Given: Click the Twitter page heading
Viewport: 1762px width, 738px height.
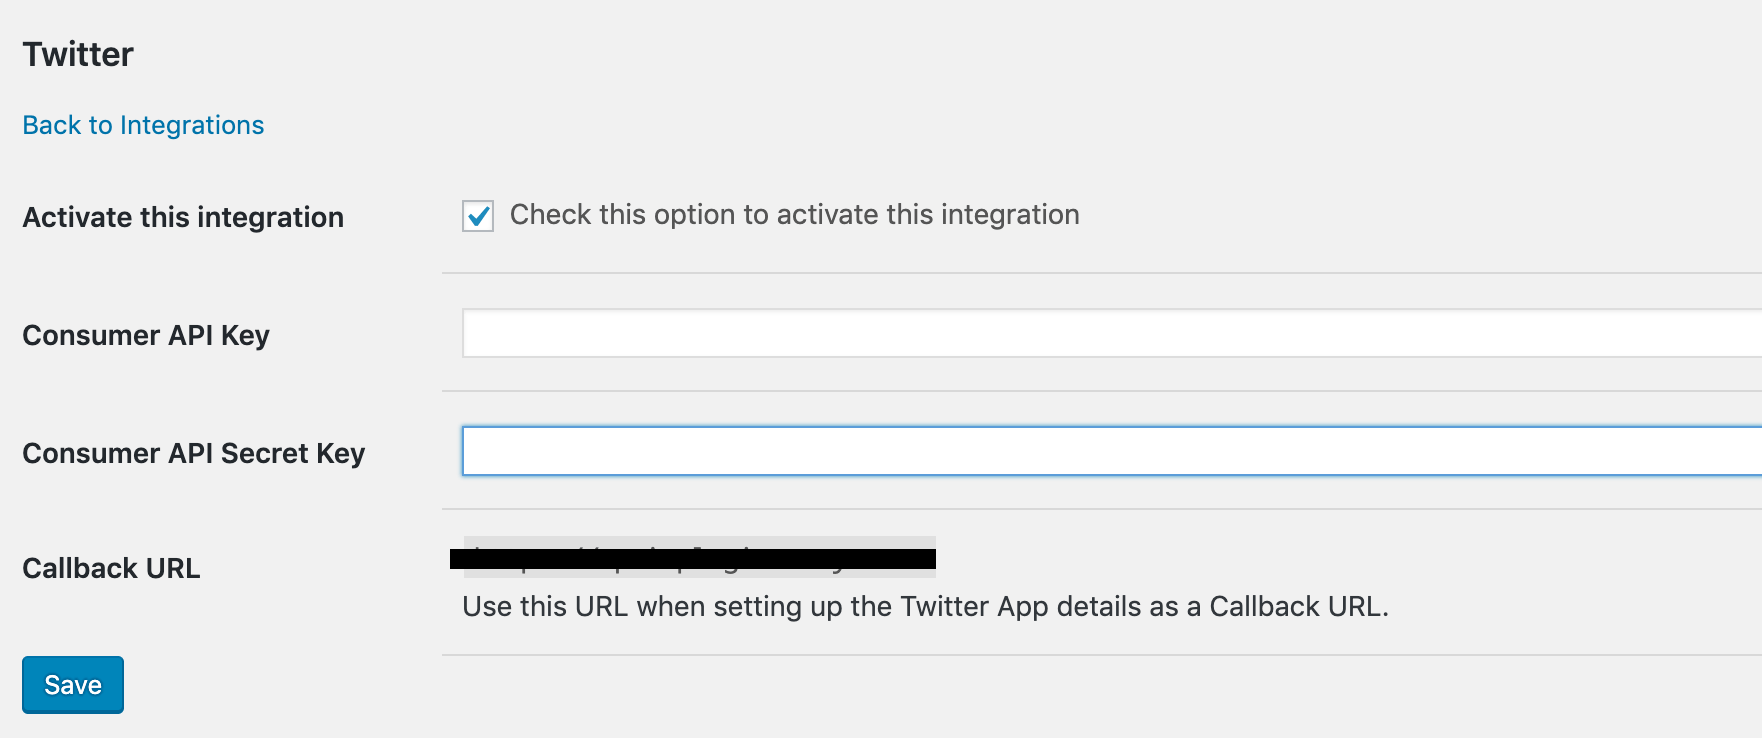Looking at the screenshot, I should (79, 53).
